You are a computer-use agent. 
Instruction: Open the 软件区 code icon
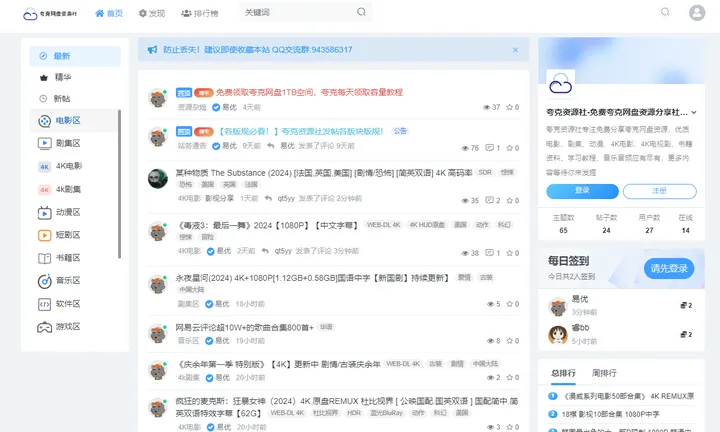point(44,304)
